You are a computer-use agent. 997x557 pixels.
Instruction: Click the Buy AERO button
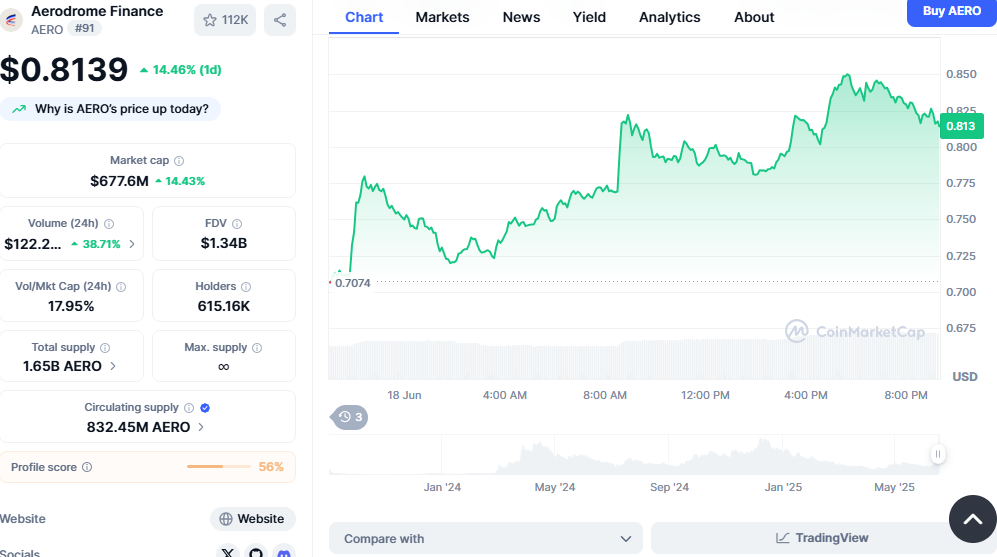(x=951, y=11)
